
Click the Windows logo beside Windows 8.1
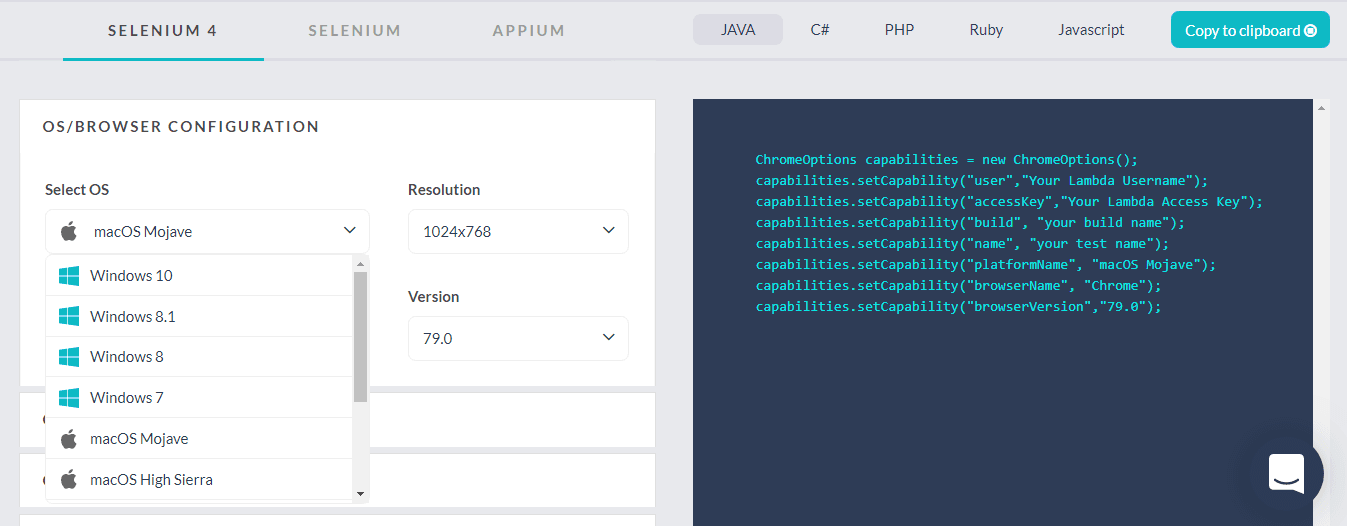point(69,316)
